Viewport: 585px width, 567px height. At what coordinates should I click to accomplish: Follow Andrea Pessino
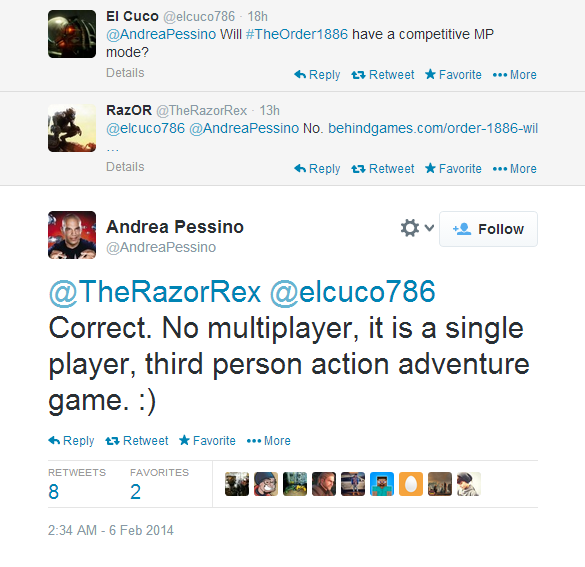[488, 229]
